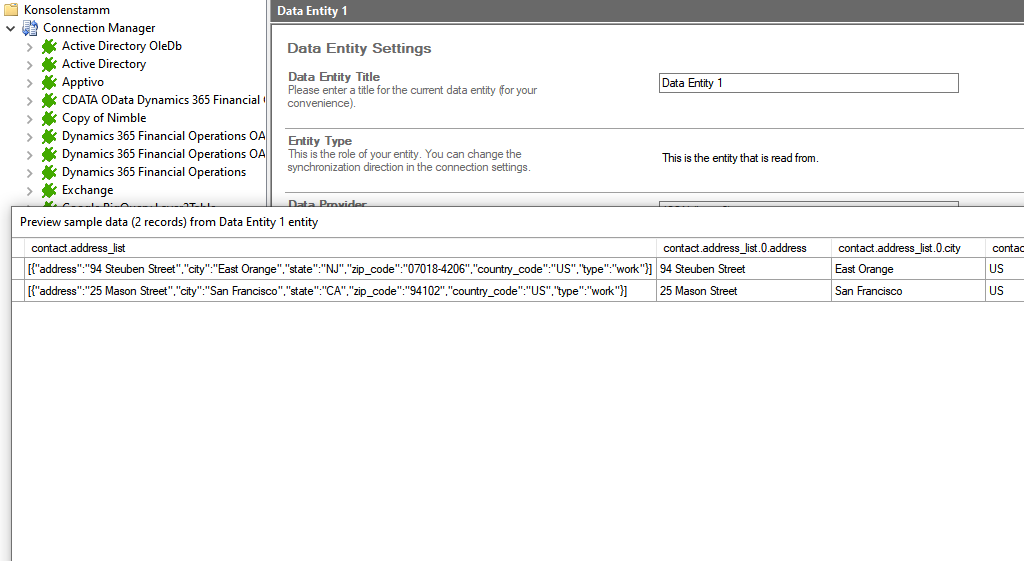Click the Data Entity Title input field
The image size is (1024, 561).
pyautogui.click(x=808, y=83)
